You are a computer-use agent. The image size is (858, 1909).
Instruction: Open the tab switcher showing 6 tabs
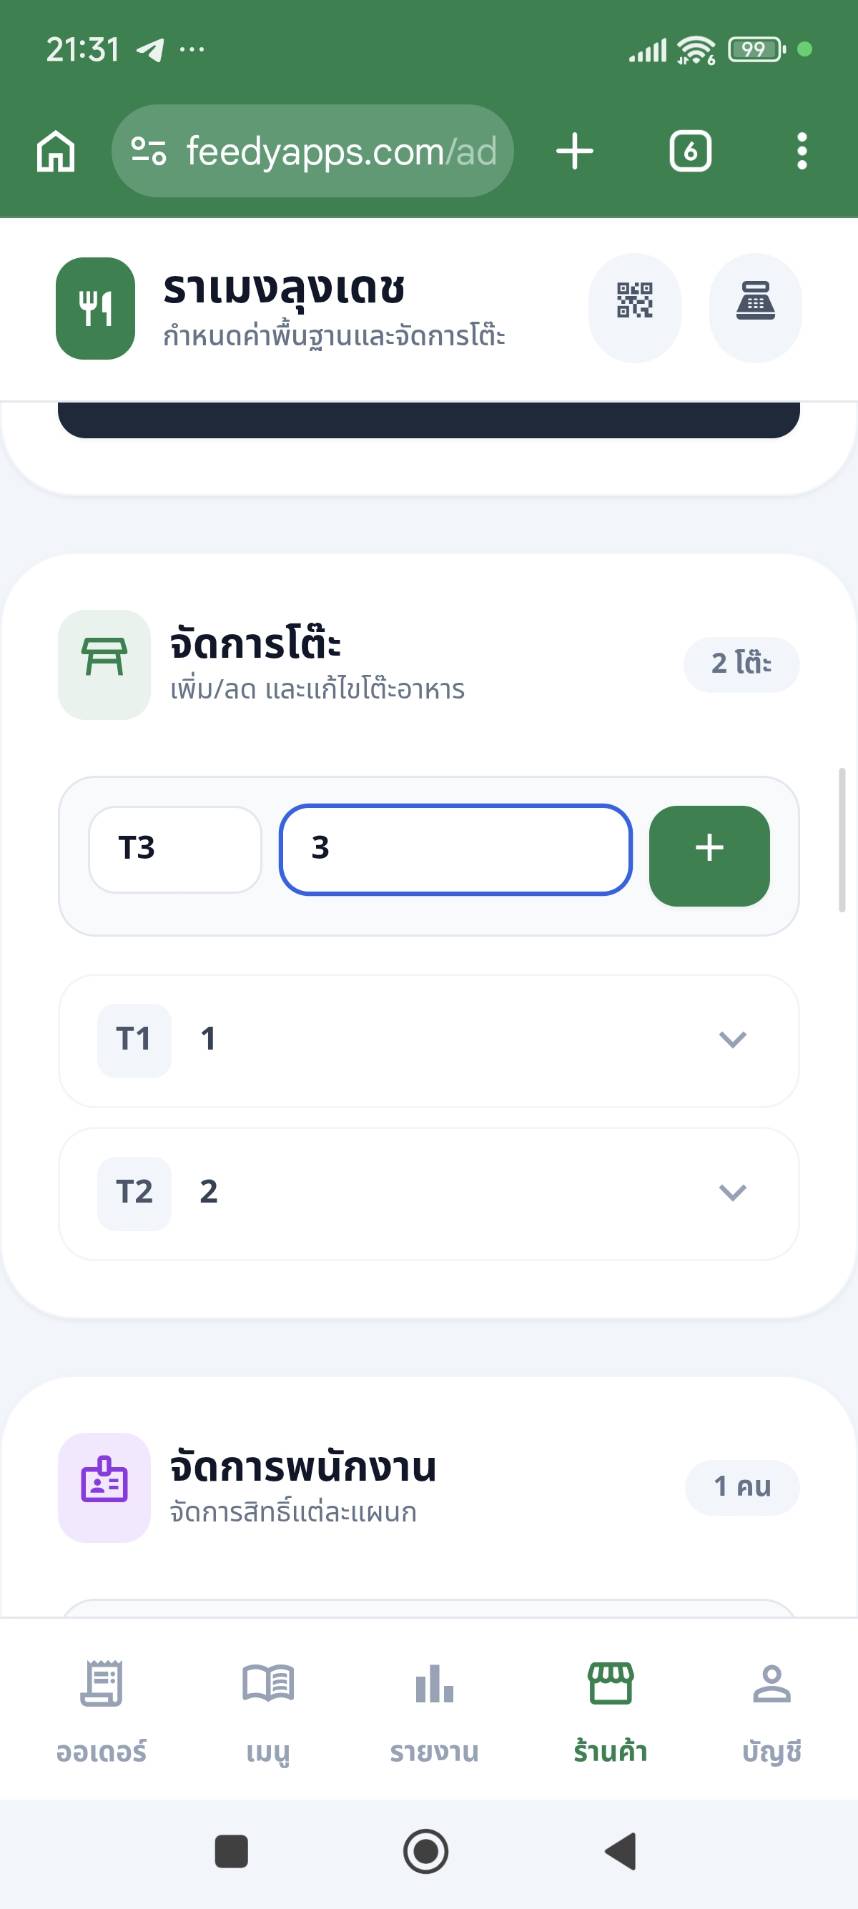(x=690, y=152)
